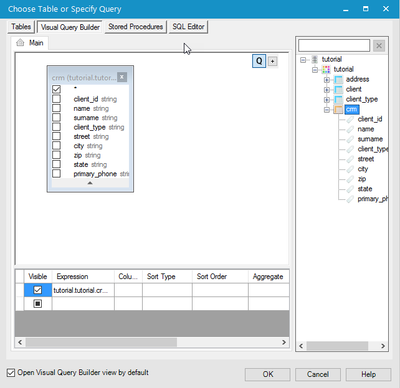
Task: Click the tutorial server icon in tree
Action: pyautogui.click(x=315, y=59)
